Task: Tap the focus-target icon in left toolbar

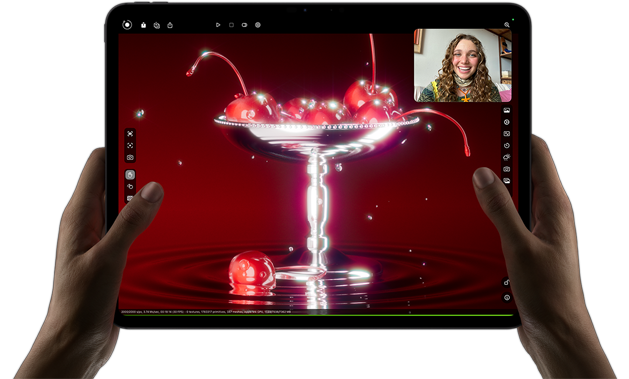Action: pos(130,146)
